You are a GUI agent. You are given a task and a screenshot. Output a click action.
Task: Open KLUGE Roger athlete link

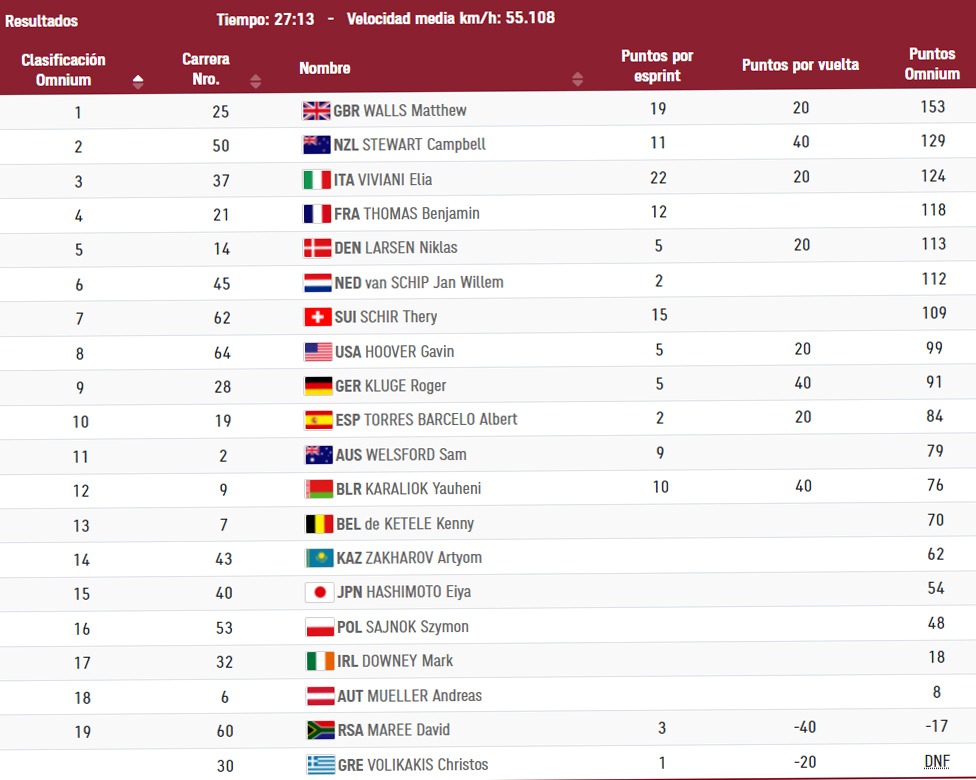coord(404,386)
